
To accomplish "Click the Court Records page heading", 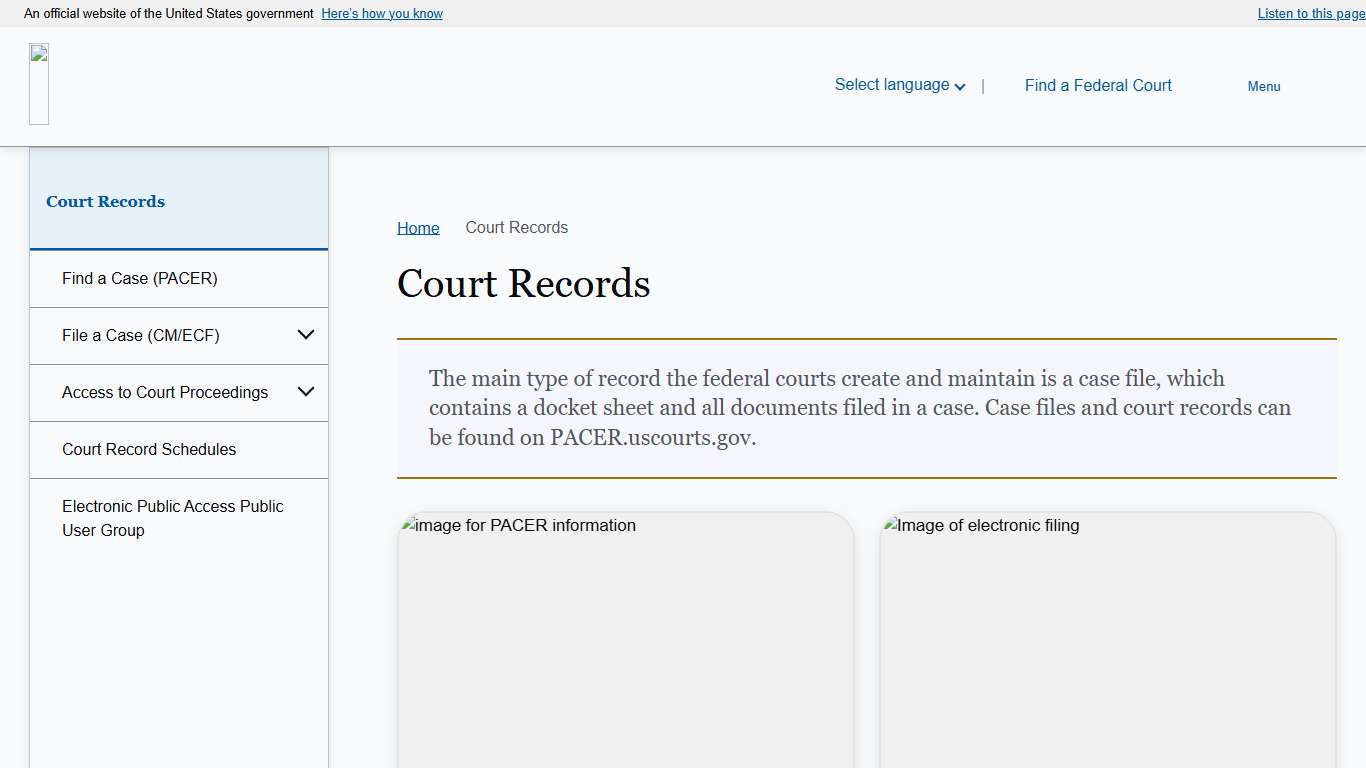I will (523, 284).
